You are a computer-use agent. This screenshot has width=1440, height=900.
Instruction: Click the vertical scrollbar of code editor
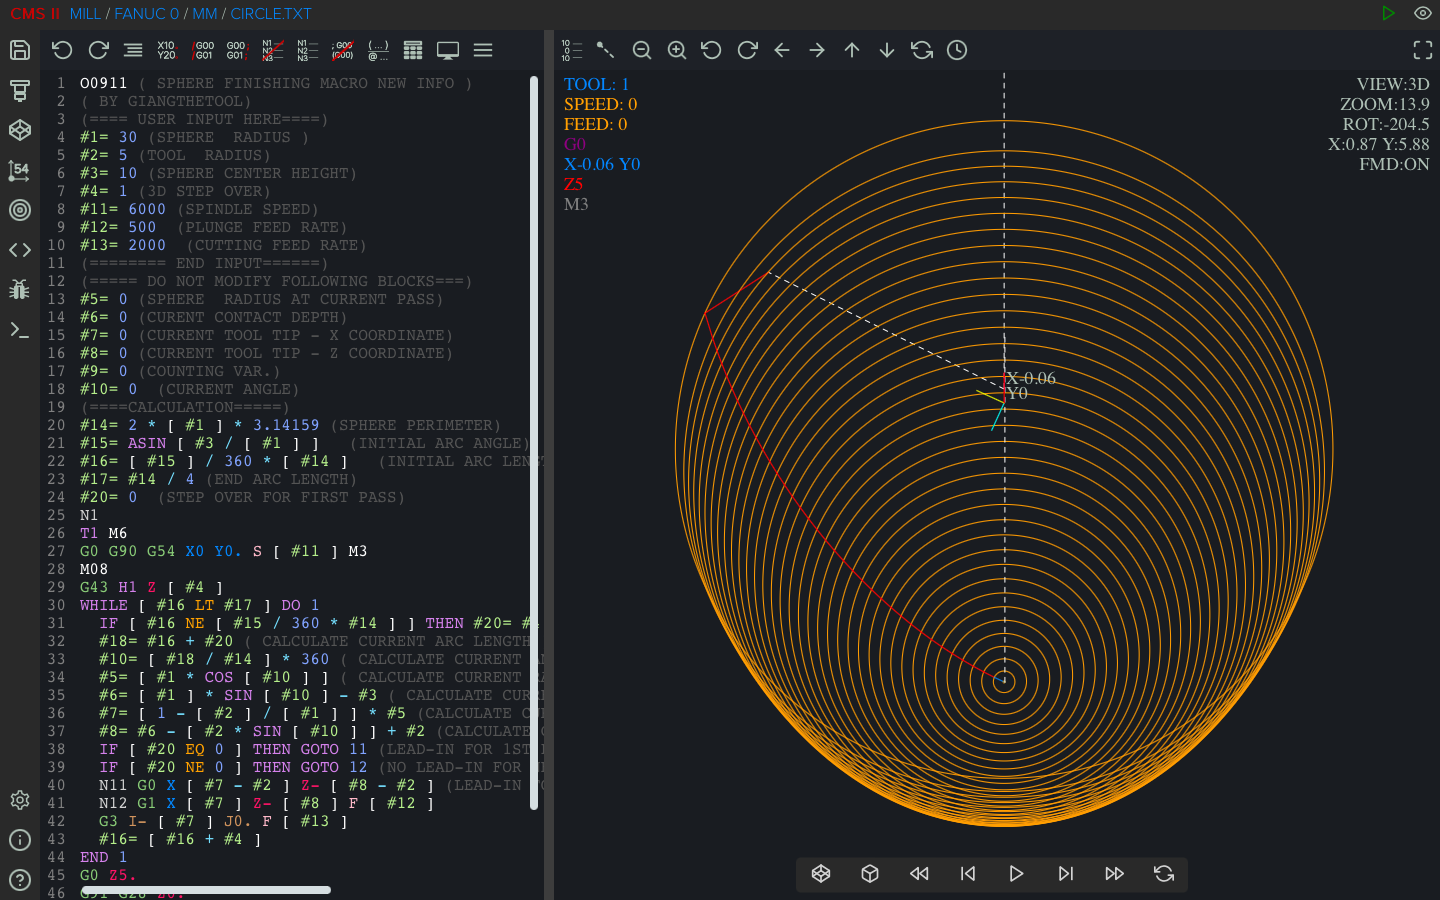pyautogui.click(x=534, y=443)
